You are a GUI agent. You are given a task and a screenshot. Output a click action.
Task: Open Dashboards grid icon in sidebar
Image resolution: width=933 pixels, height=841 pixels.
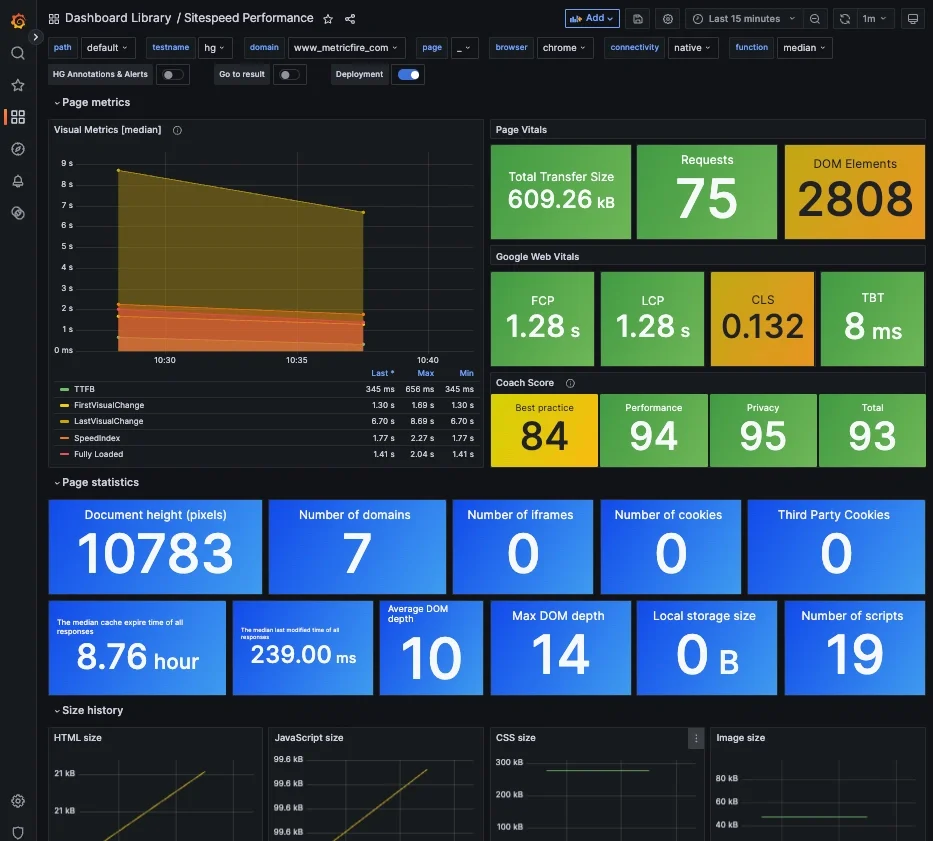click(x=18, y=117)
